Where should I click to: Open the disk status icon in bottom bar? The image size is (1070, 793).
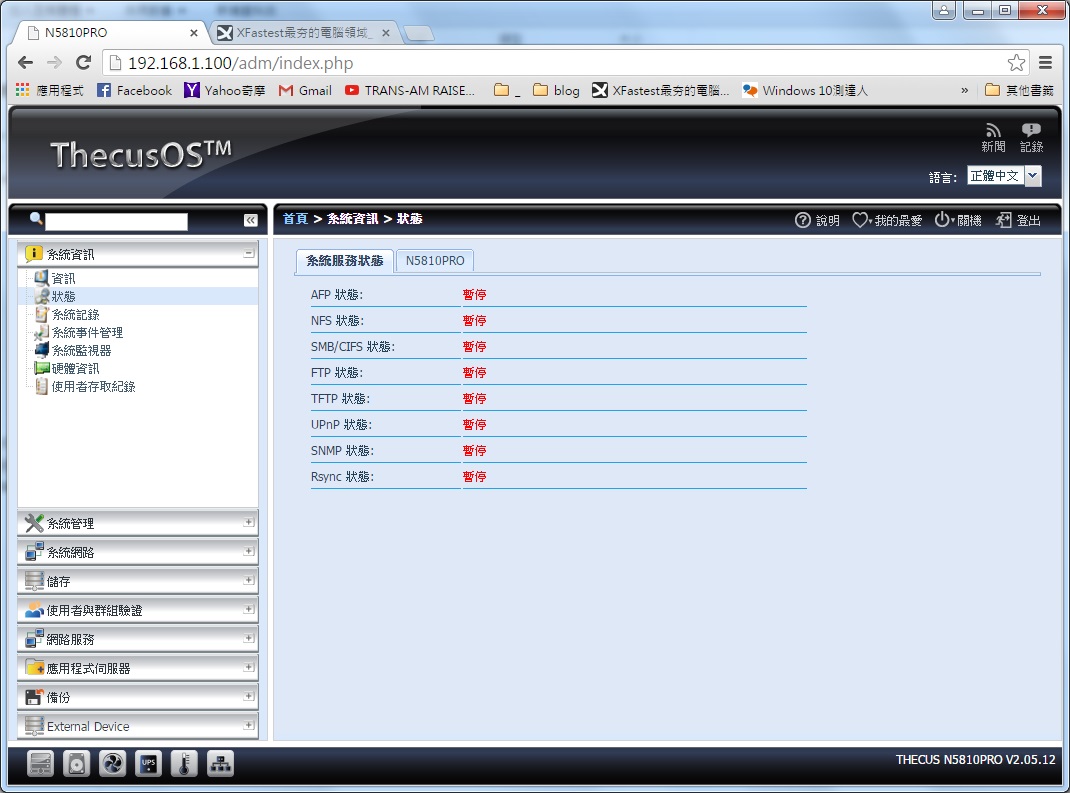click(76, 764)
